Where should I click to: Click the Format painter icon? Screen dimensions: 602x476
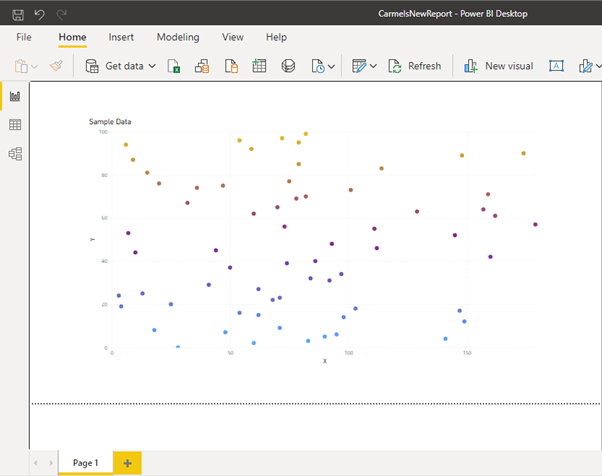click(x=56, y=66)
